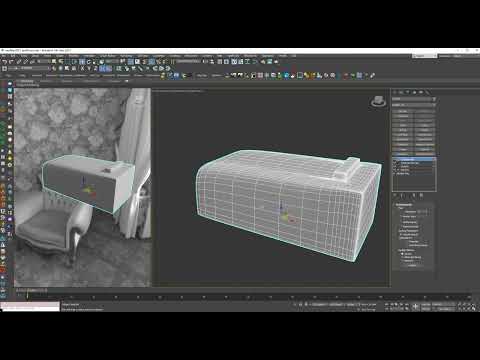Open the Modifier List dropdown
This screenshot has width=480, height=360.
point(414,105)
